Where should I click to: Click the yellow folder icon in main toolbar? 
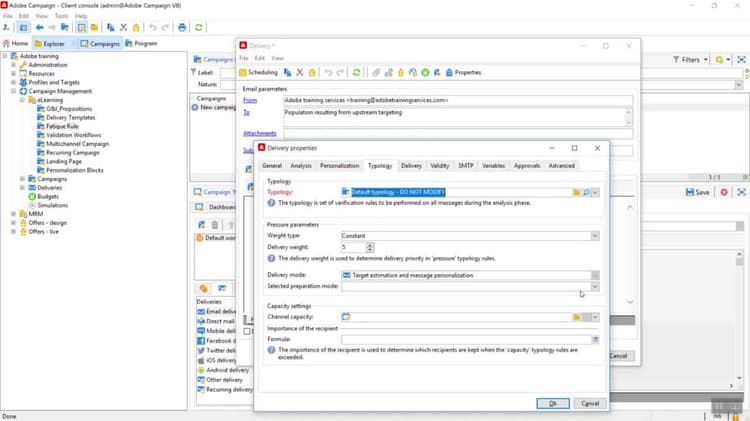coord(94,28)
